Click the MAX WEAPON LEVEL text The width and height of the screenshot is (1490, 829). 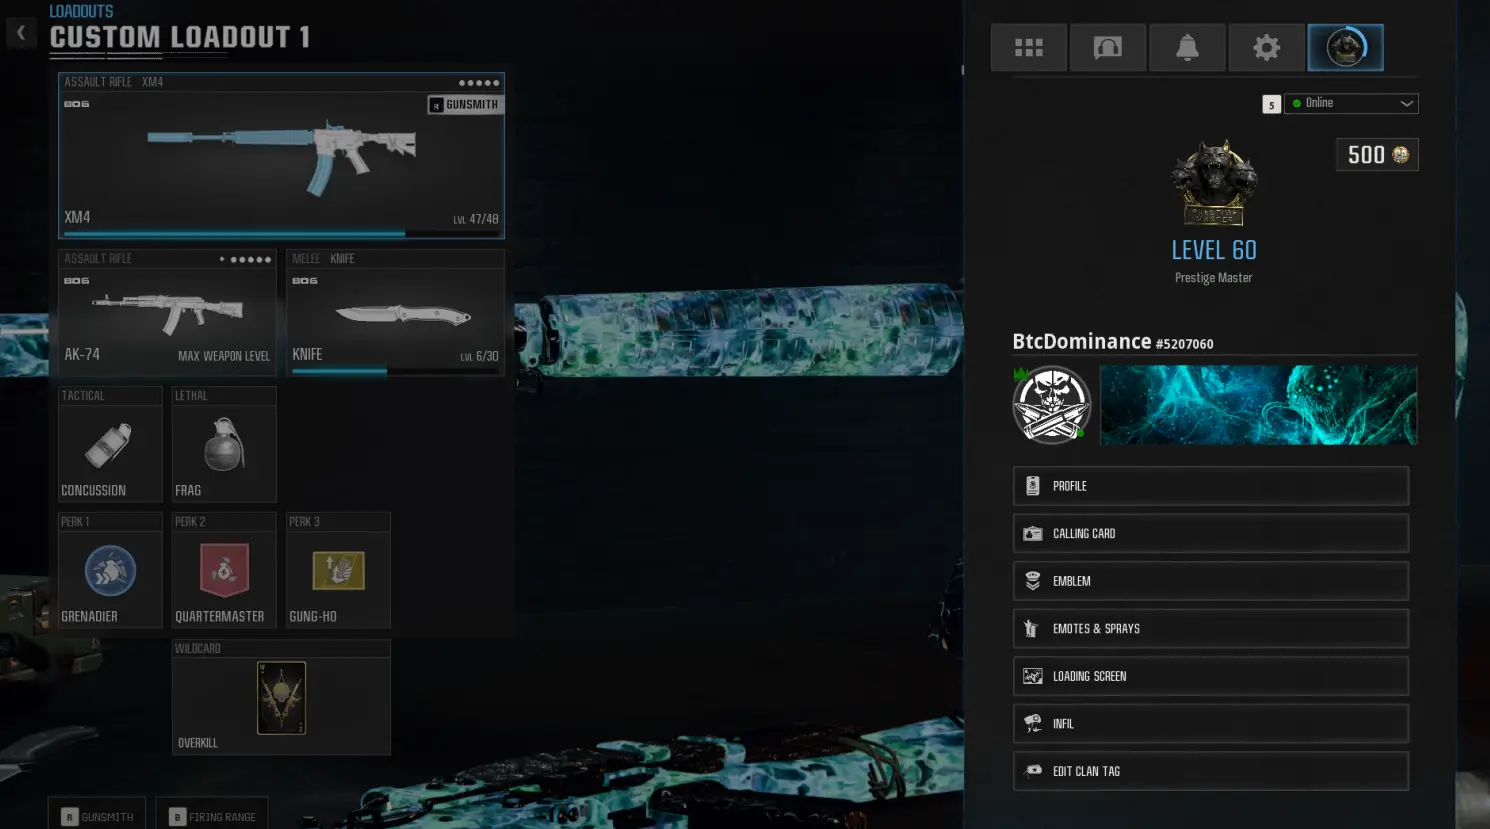224,356
